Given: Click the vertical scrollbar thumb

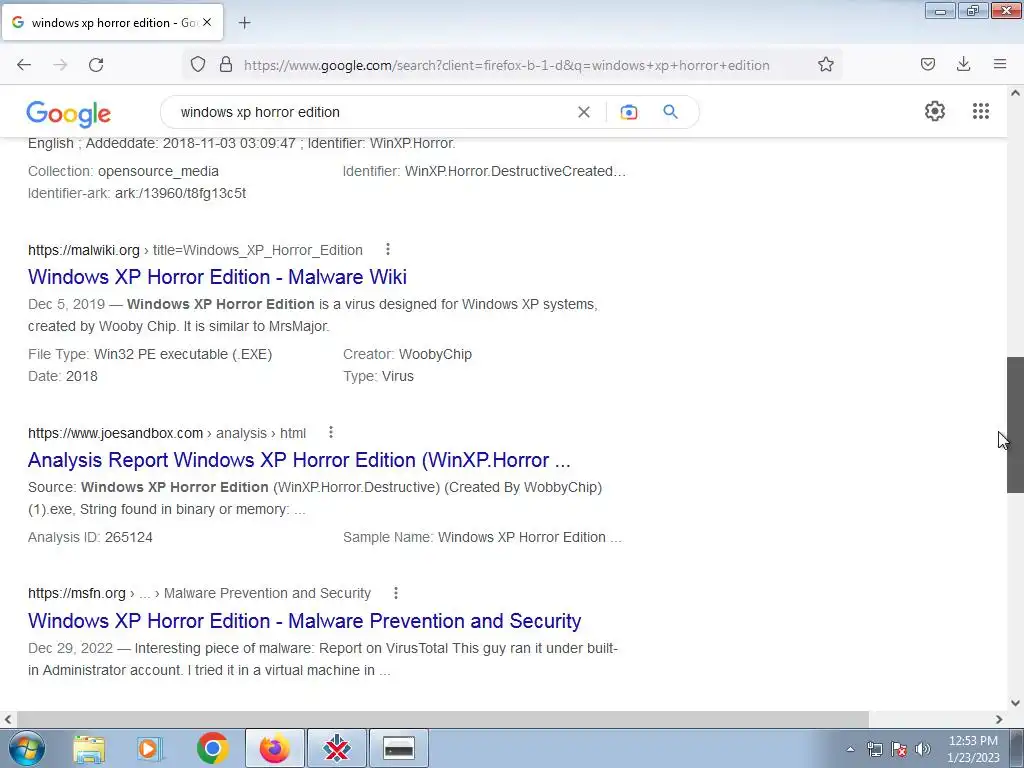Looking at the screenshot, I should [x=1015, y=425].
